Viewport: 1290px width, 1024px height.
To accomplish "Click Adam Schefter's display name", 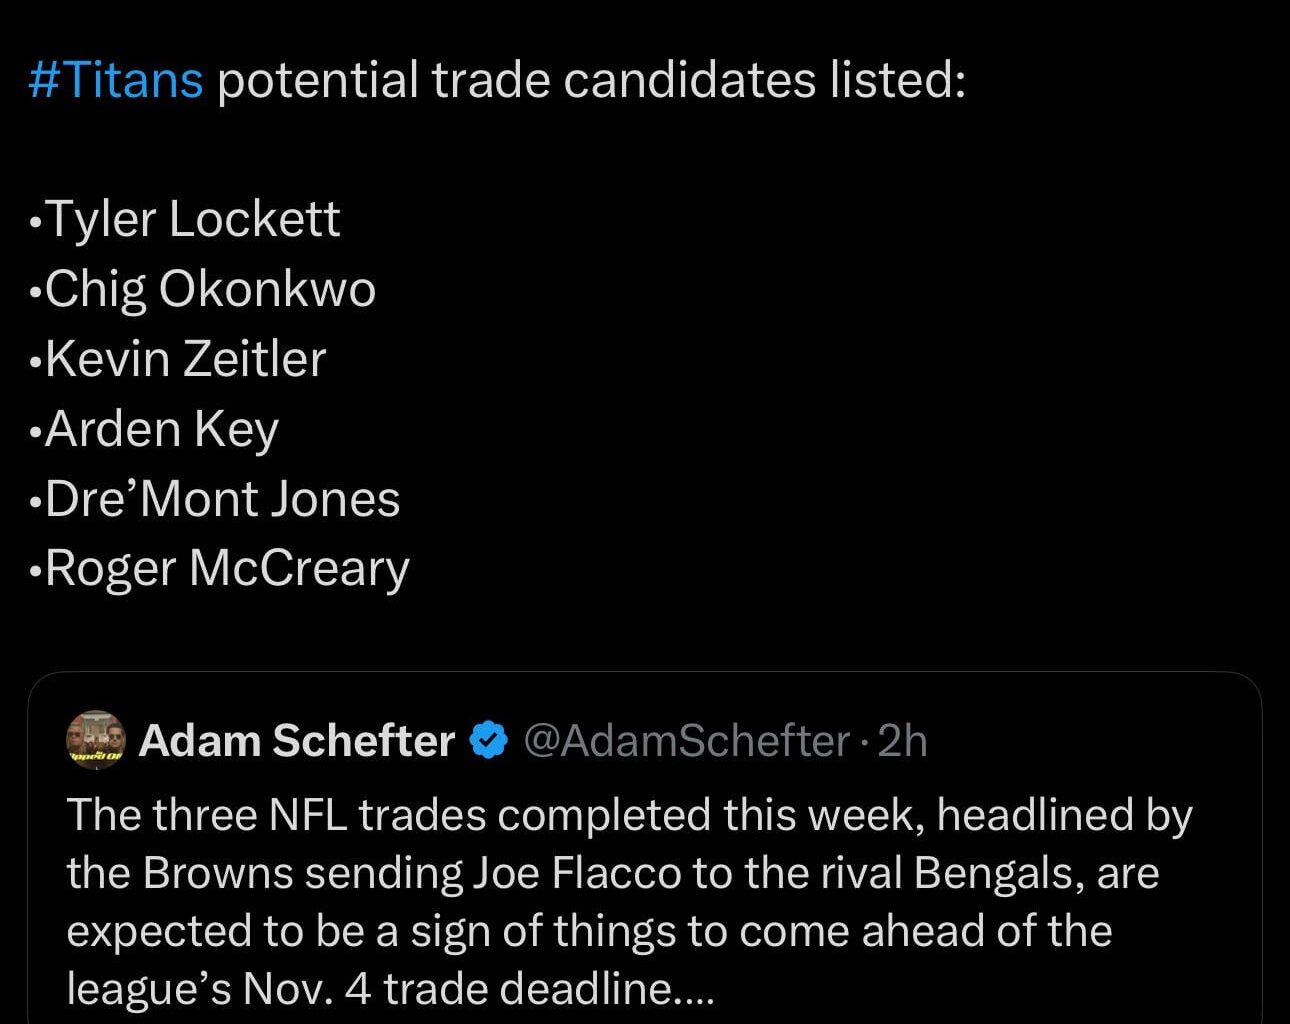I will [298, 740].
